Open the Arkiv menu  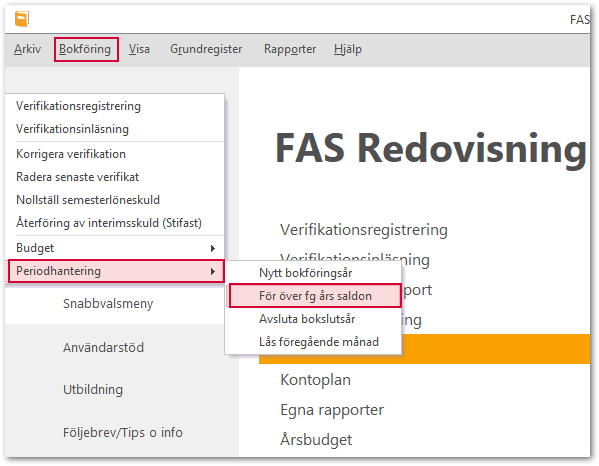pyautogui.click(x=28, y=49)
